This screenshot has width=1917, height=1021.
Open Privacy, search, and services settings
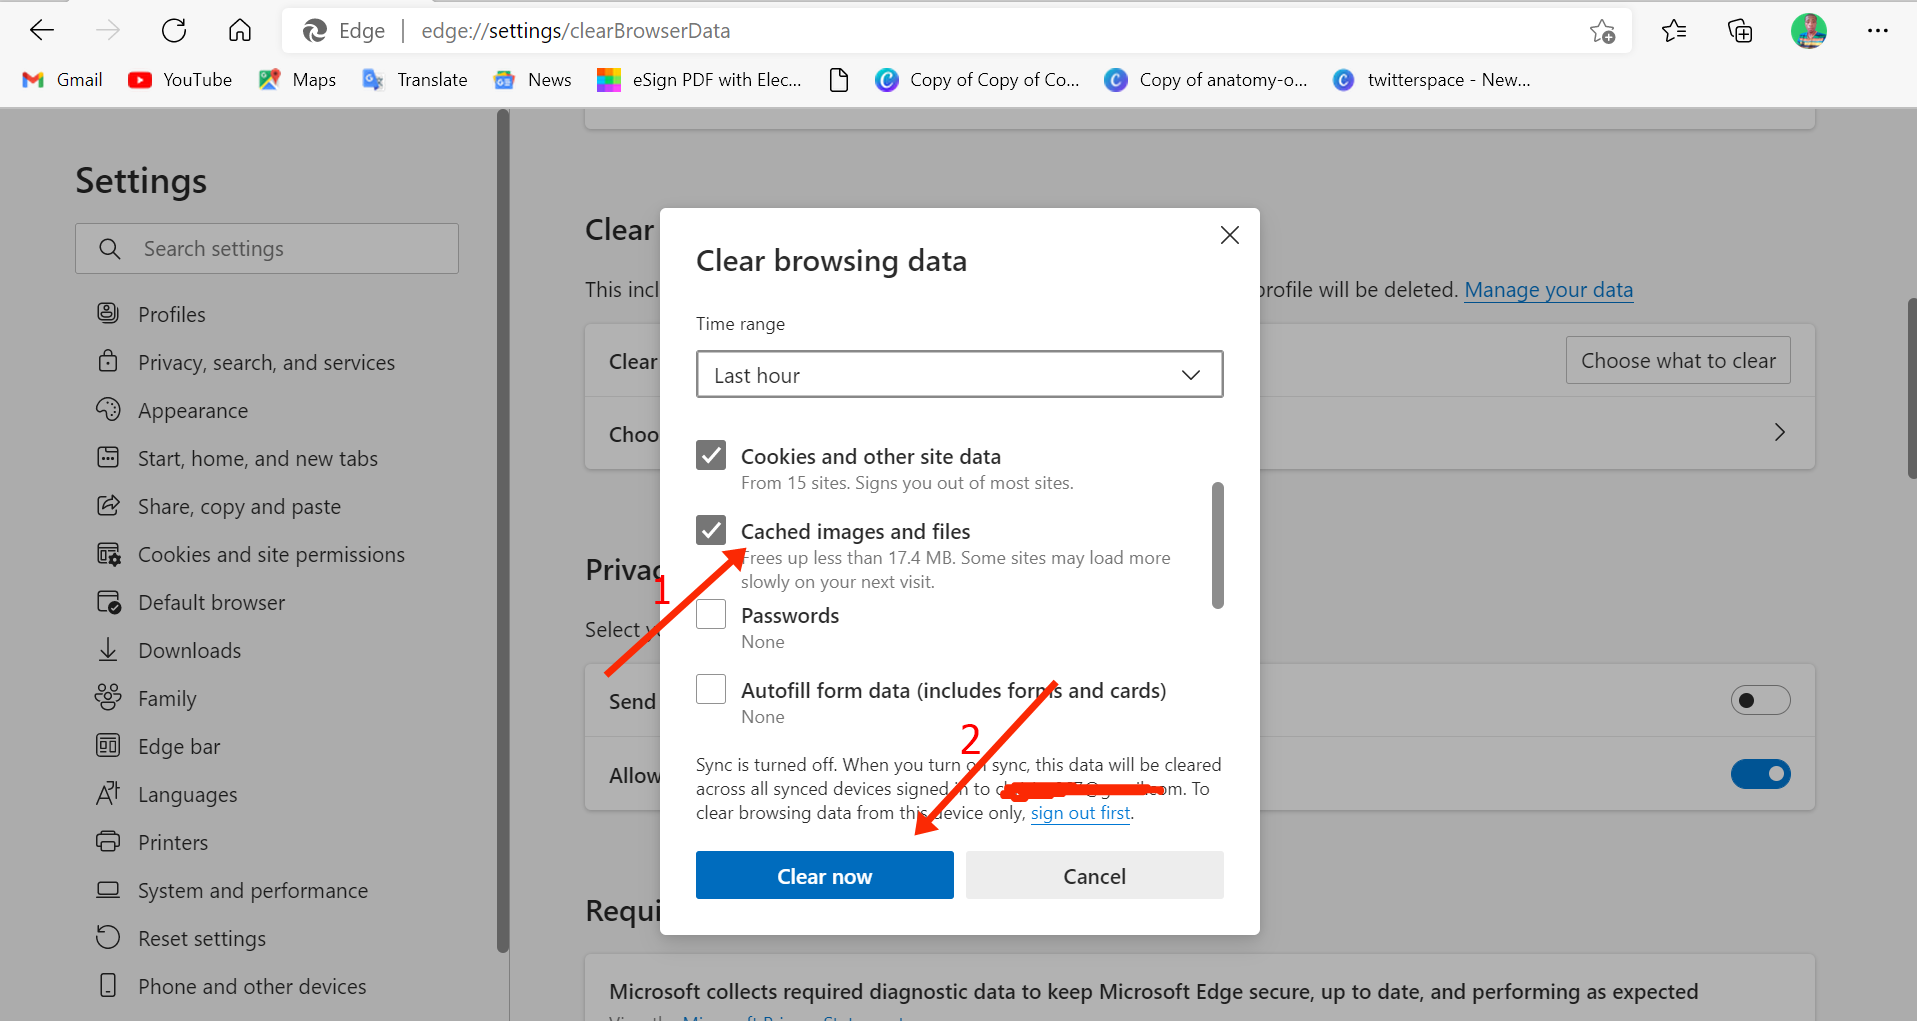(266, 363)
